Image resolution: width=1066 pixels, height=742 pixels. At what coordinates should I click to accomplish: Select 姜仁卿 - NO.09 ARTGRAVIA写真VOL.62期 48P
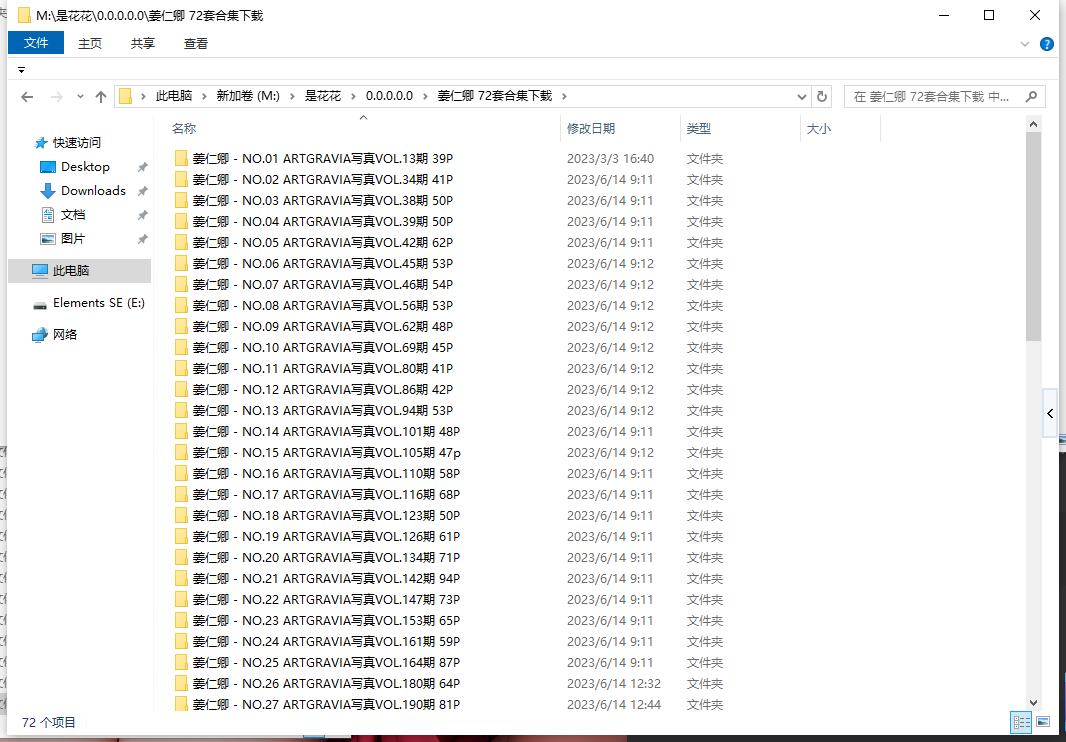pyautogui.click(x=323, y=326)
